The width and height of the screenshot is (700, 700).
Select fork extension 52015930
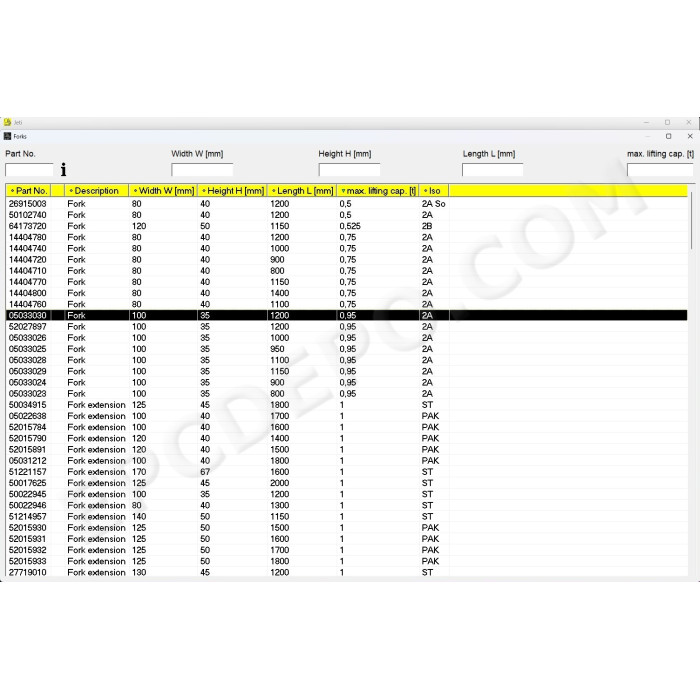(28, 527)
